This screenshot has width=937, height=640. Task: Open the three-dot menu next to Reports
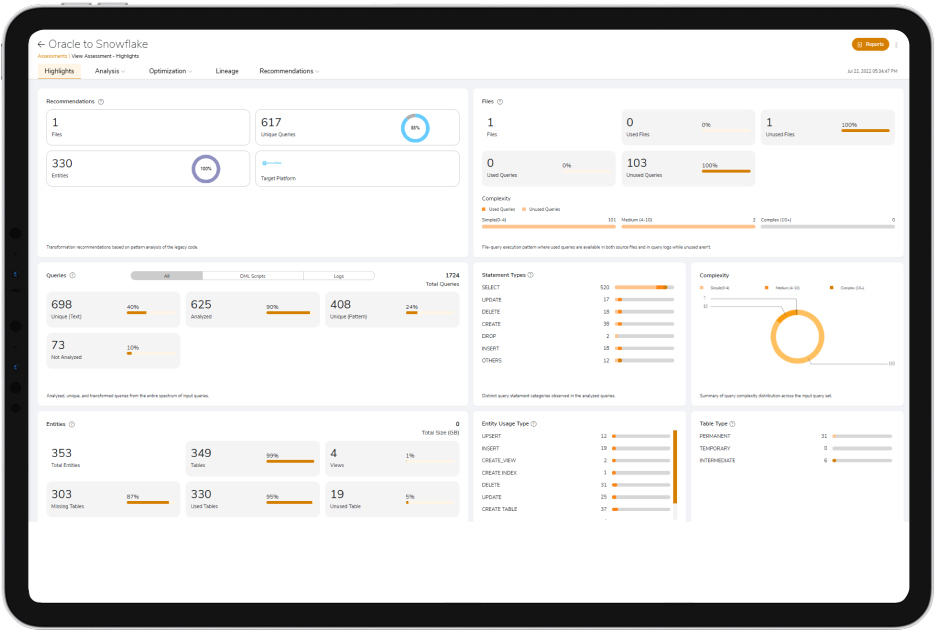click(x=896, y=45)
